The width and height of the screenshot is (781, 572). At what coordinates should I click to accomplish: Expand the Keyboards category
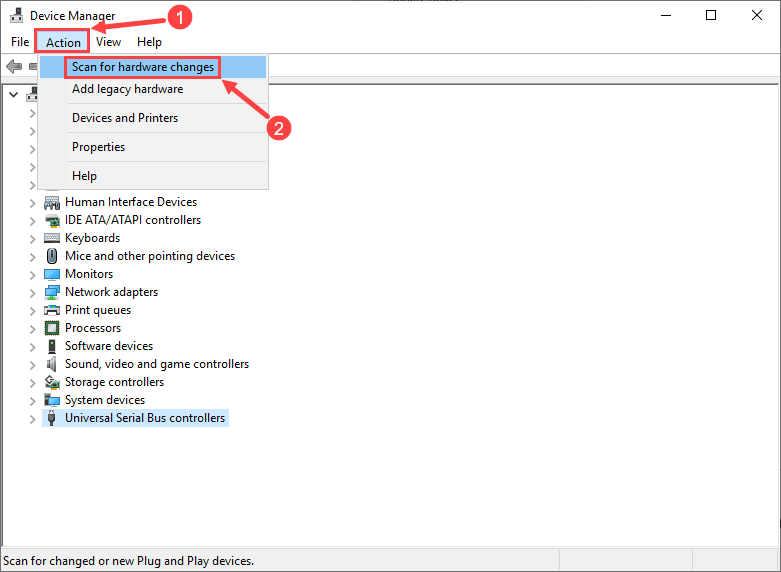click(x=32, y=239)
